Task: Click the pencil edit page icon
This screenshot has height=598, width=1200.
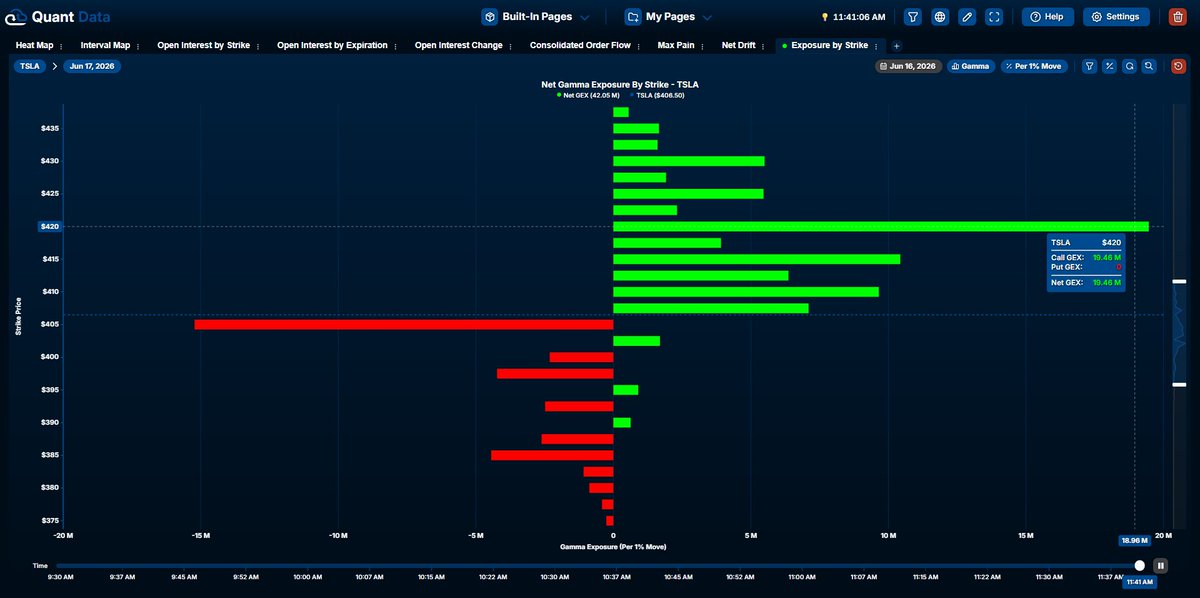Action: click(x=966, y=17)
